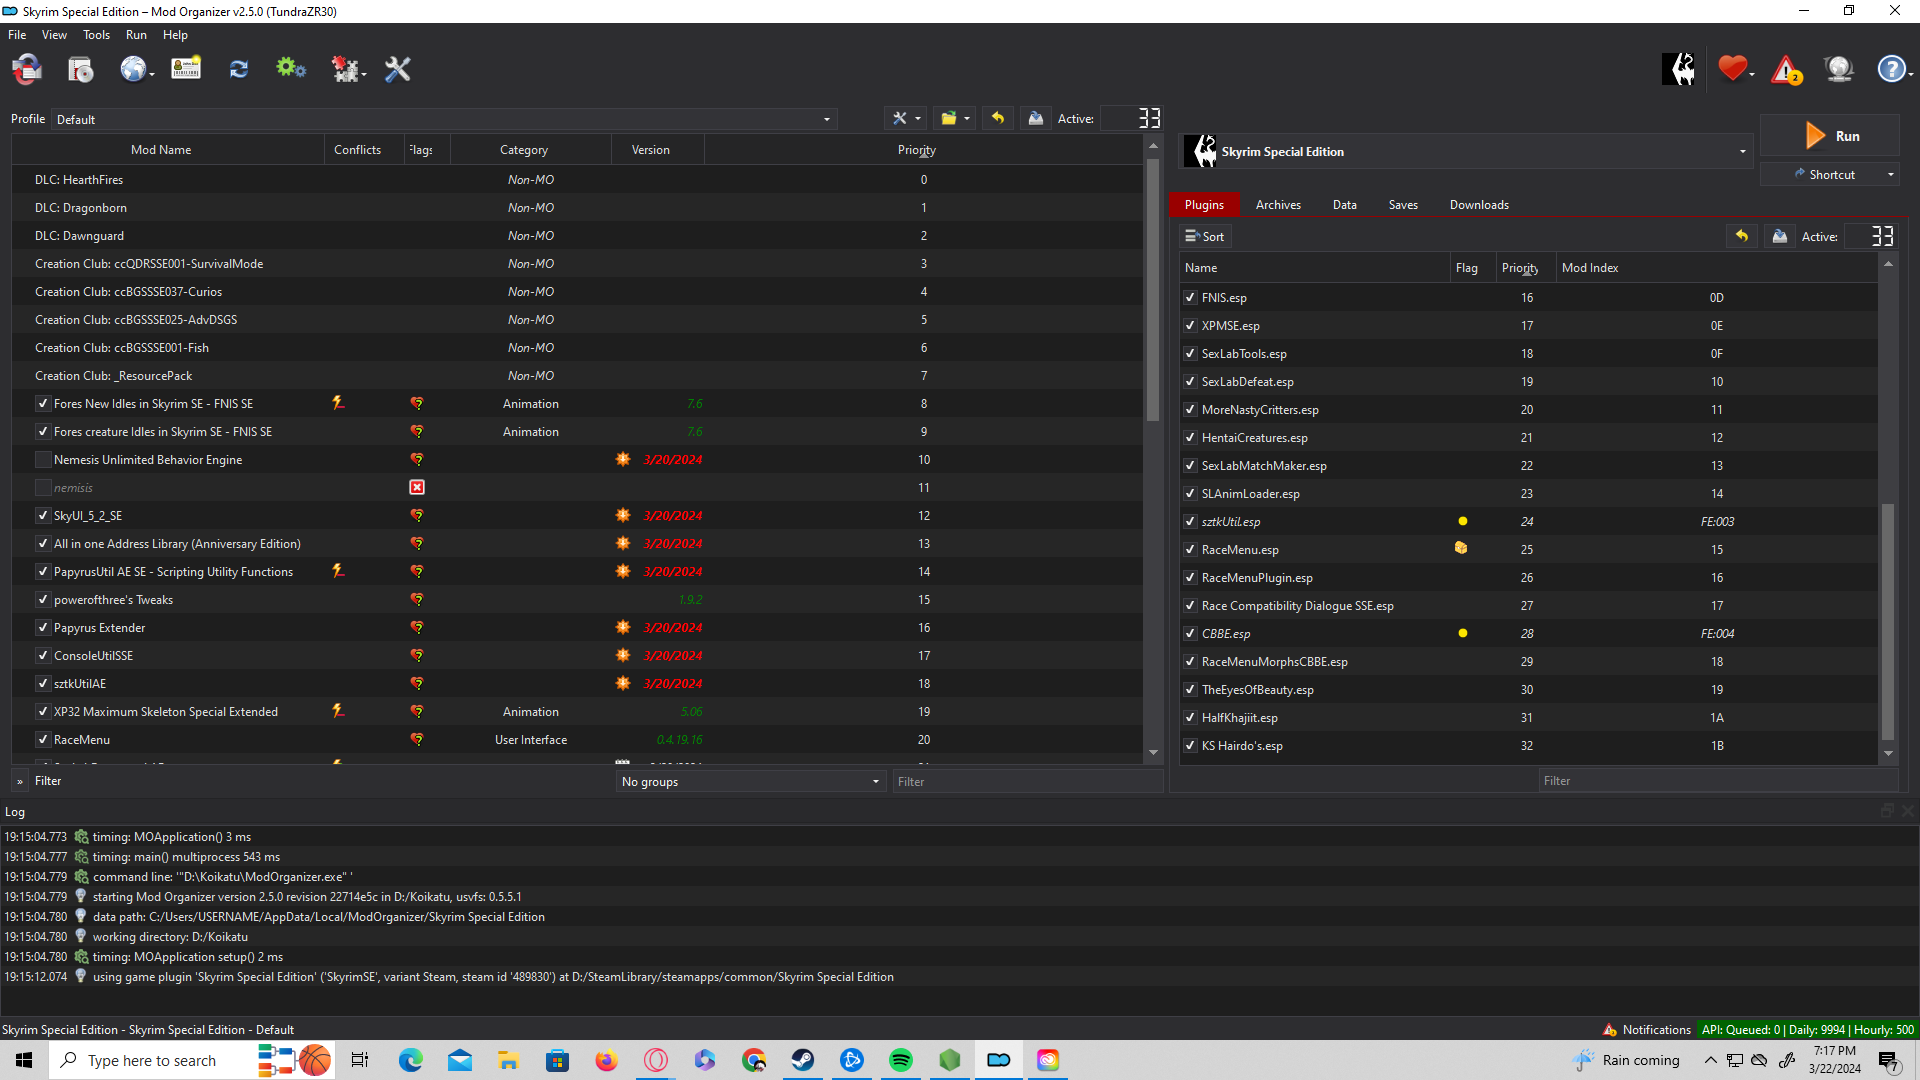
Task: Open the No groups dropdown
Action: pyautogui.click(x=750, y=781)
